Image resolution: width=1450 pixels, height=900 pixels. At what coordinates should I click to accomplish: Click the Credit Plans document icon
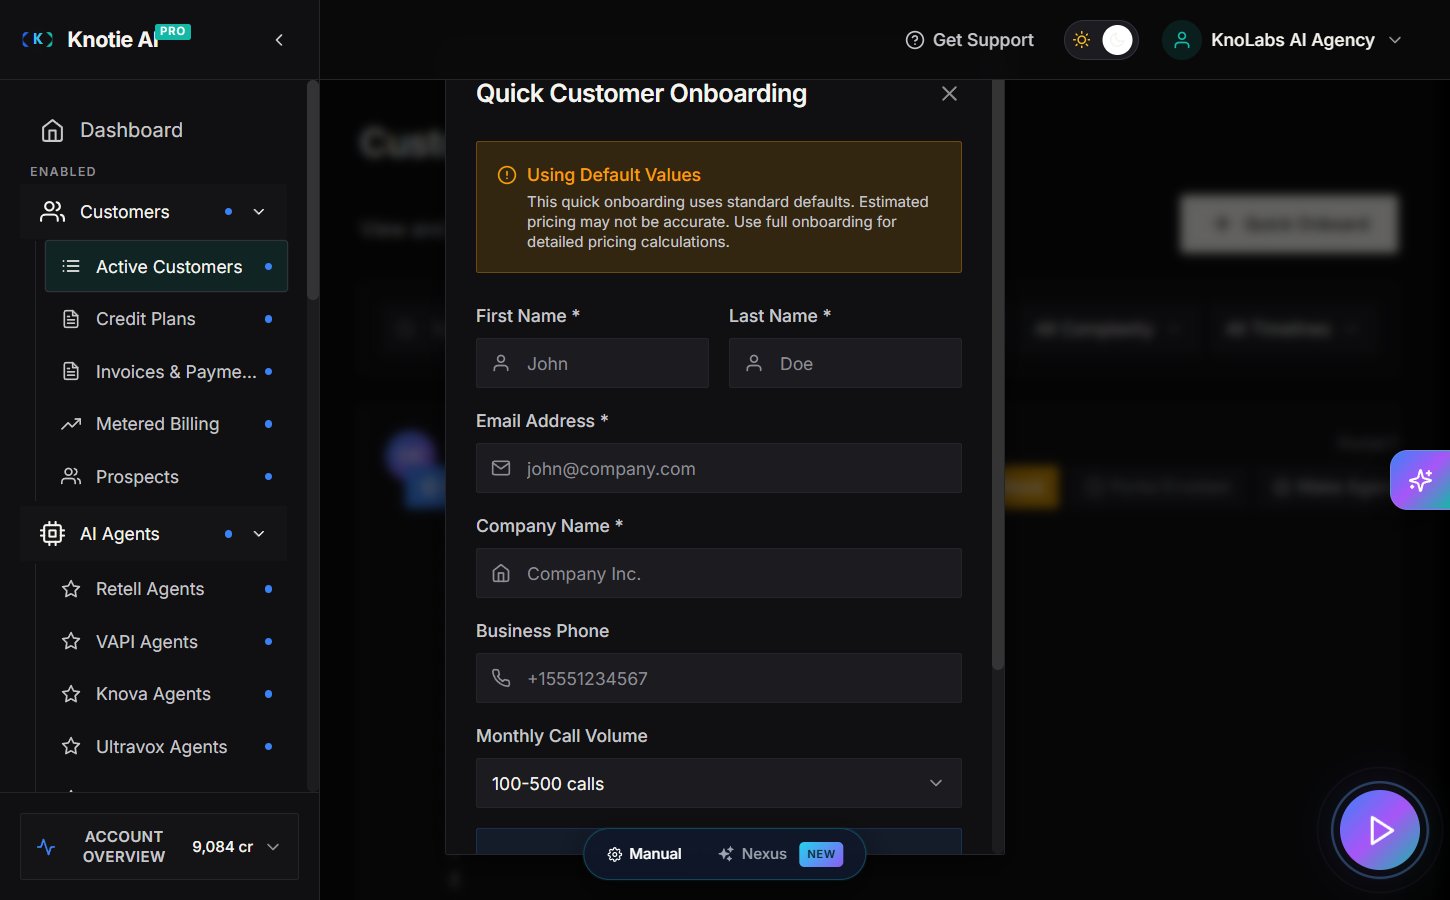pyautogui.click(x=71, y=319)
